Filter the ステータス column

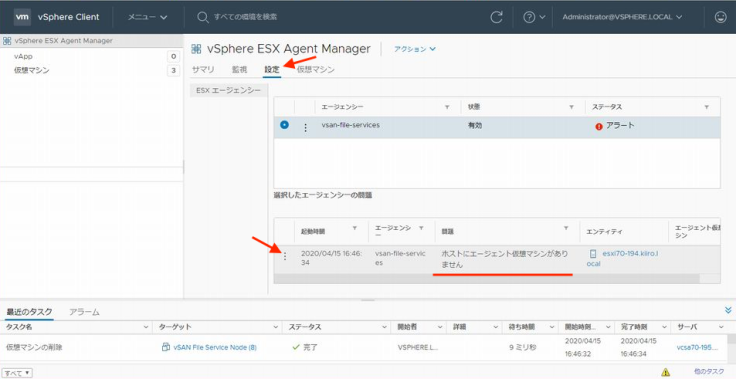point(706,107)
